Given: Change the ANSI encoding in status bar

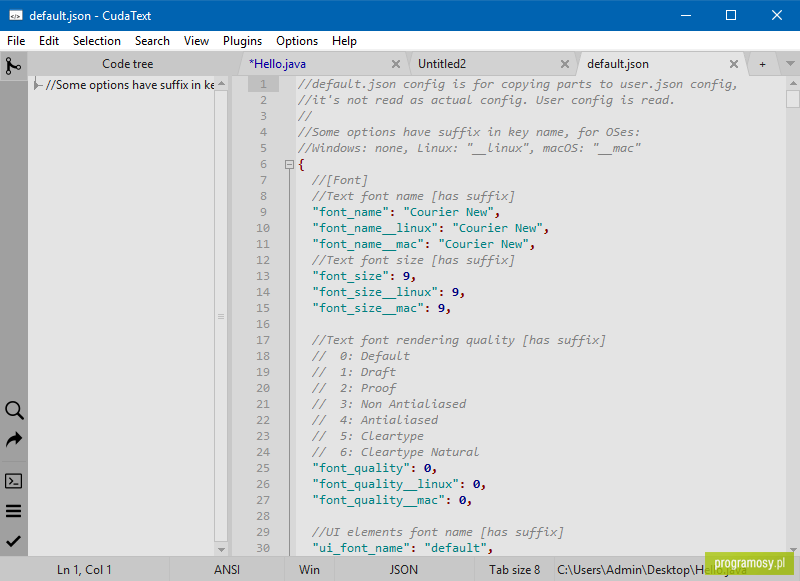Looking at the screenshot, I should point(227,570).
